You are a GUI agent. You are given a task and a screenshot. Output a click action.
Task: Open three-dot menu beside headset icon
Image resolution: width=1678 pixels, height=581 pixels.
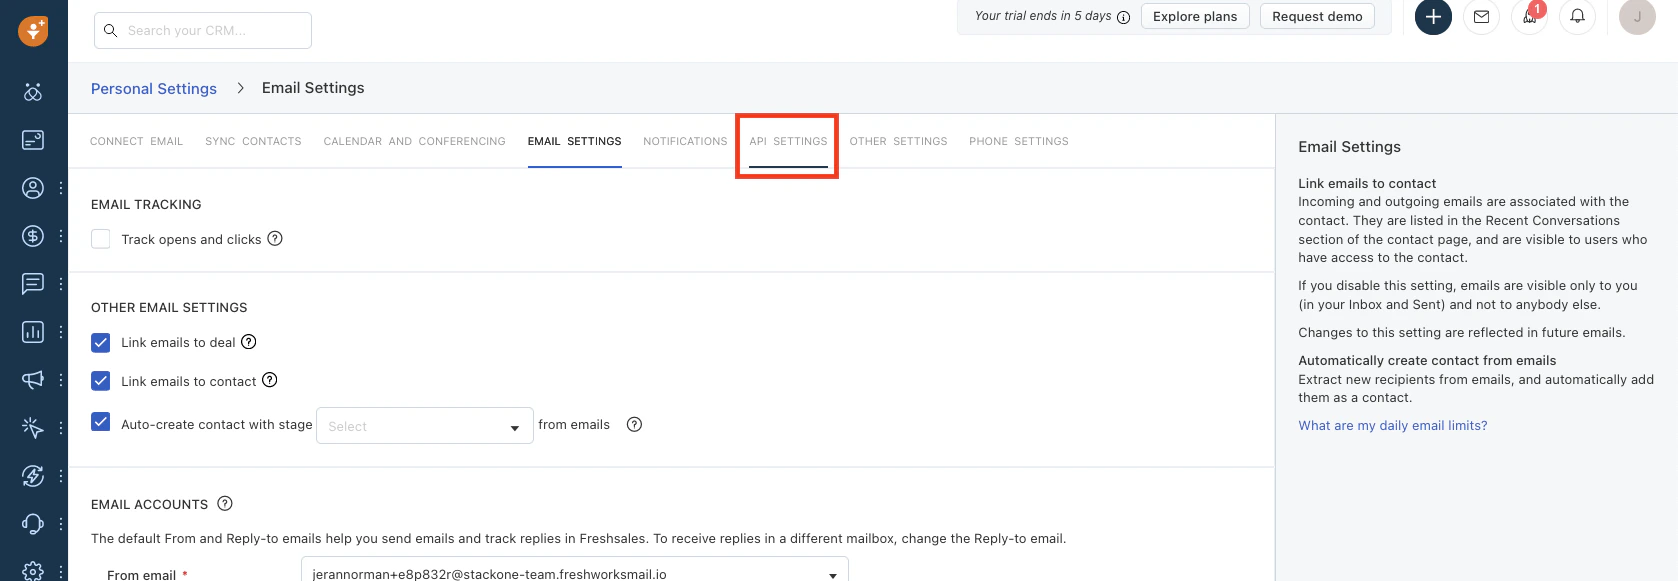coord(61,524)
